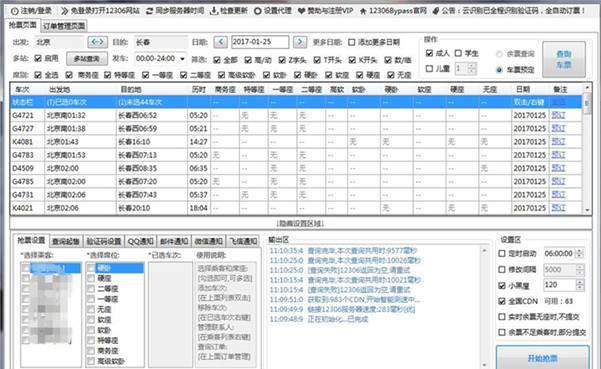Open the 12306Bypass官网 home link
The width and height of the screenshot is (601, 369).
tap(393, 11)
